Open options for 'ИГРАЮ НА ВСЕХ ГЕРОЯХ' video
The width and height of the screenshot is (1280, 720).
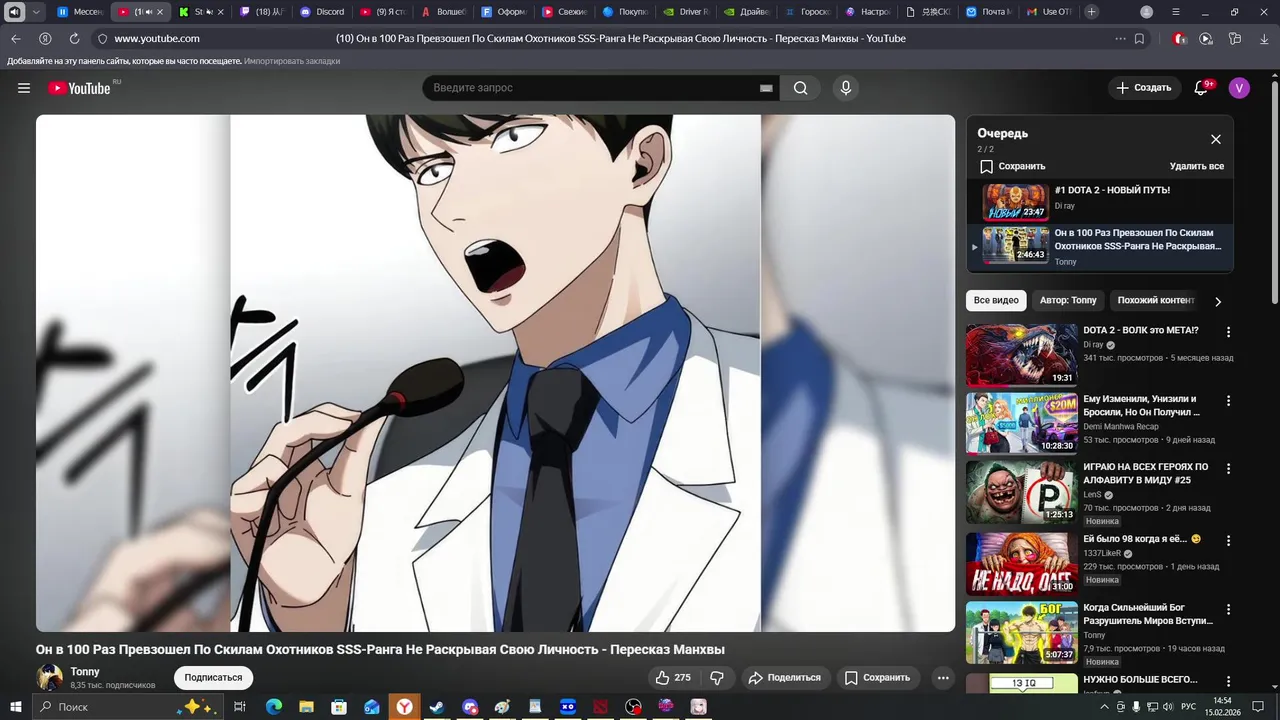tap(1229, 468)
